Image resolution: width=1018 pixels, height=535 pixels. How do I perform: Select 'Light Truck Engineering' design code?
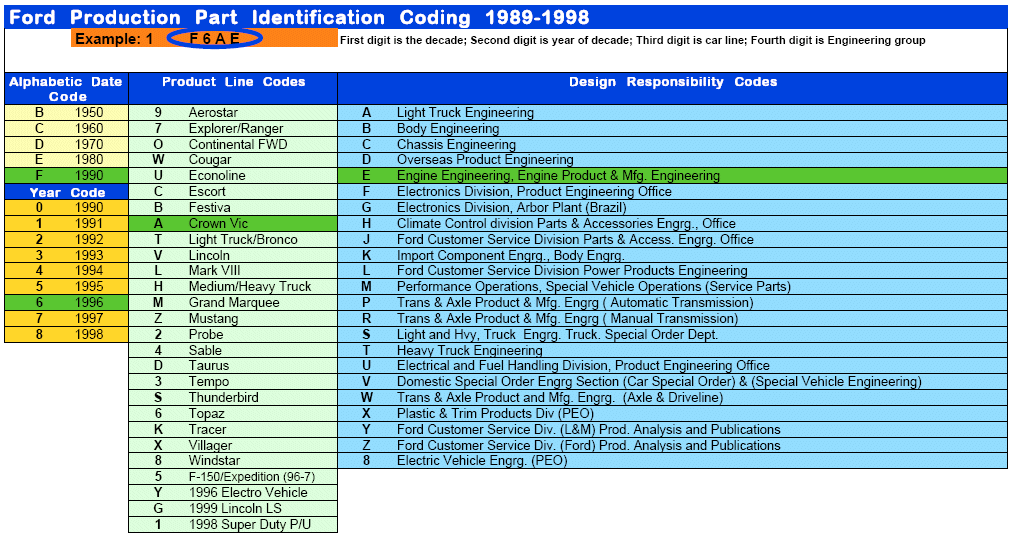point(673,112)
